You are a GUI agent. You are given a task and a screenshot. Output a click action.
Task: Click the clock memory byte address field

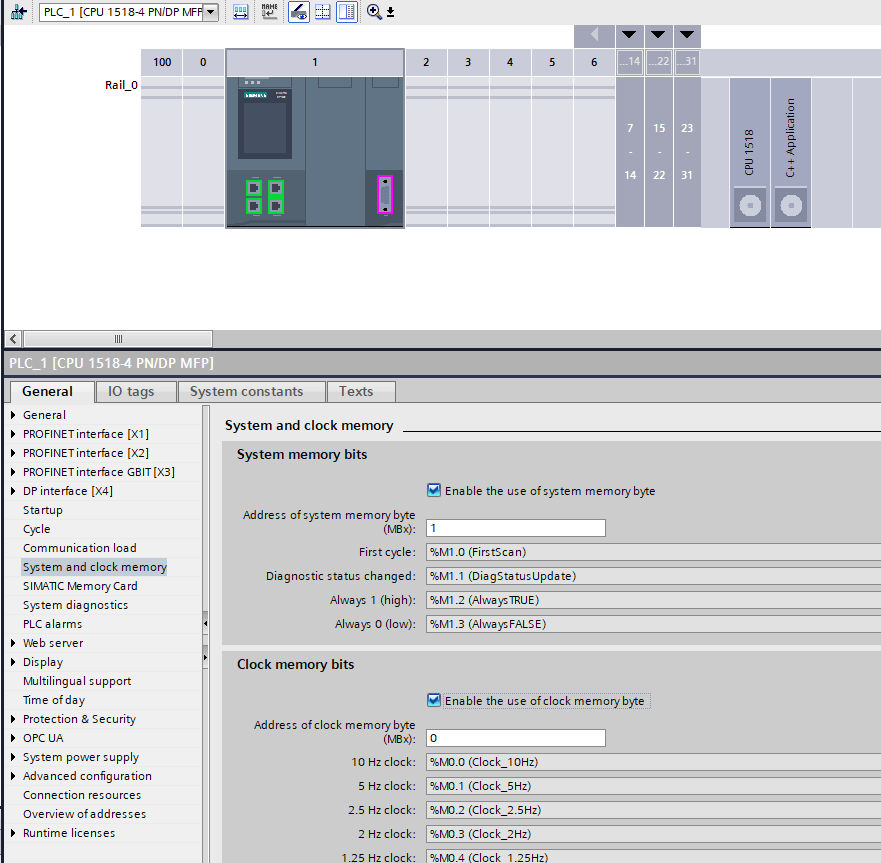point(516,738)
